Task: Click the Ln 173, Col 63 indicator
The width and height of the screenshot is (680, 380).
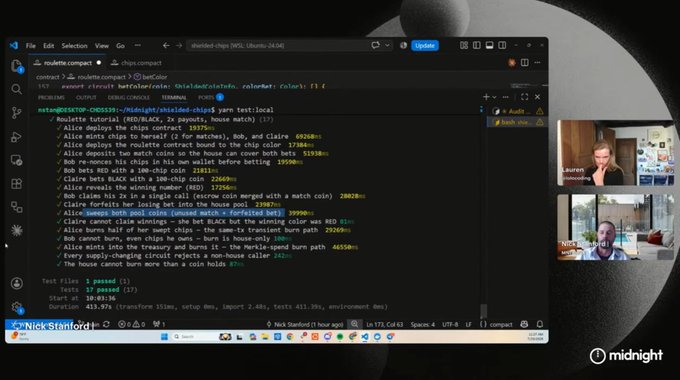Action: coord(384,324)
